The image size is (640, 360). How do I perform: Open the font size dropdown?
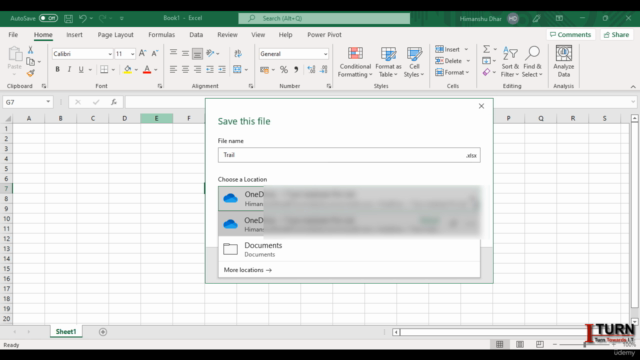pos(133,54)
